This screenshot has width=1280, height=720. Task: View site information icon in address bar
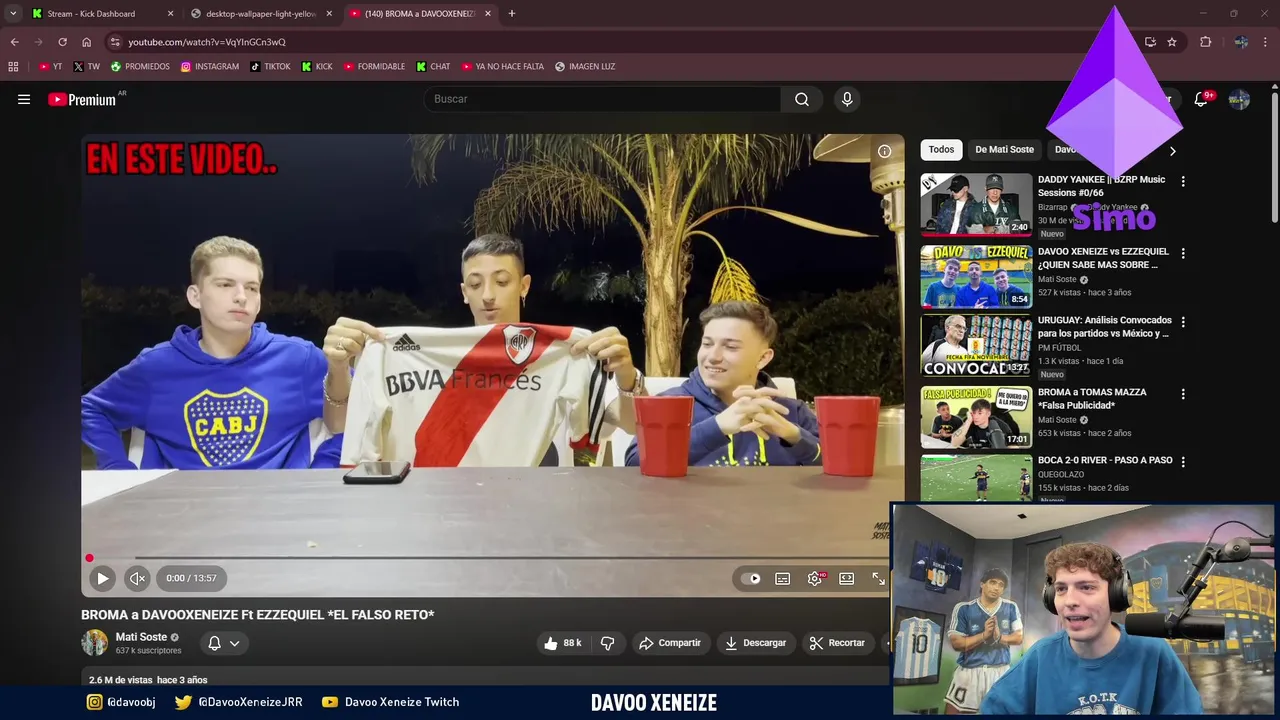click(x=115, y=42)
